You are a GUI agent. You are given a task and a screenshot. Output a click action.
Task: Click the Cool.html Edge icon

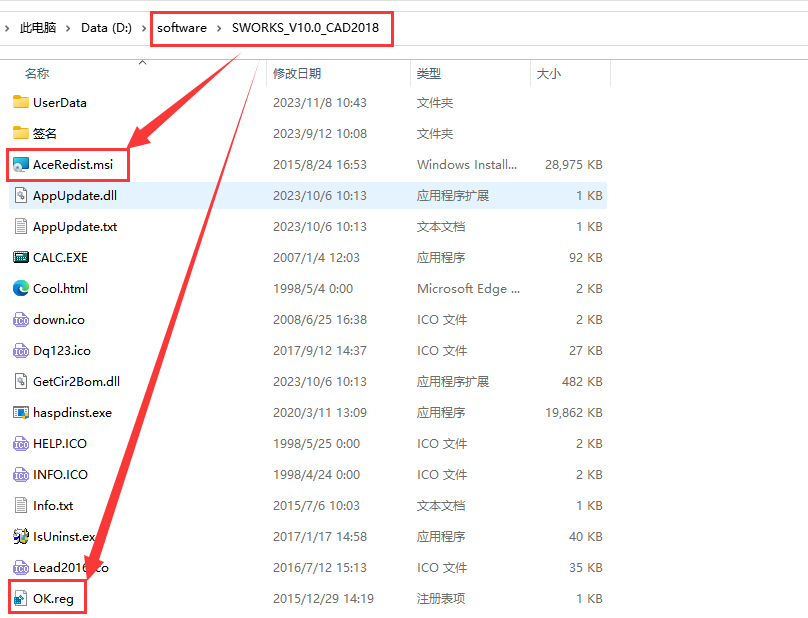[21, 288]
